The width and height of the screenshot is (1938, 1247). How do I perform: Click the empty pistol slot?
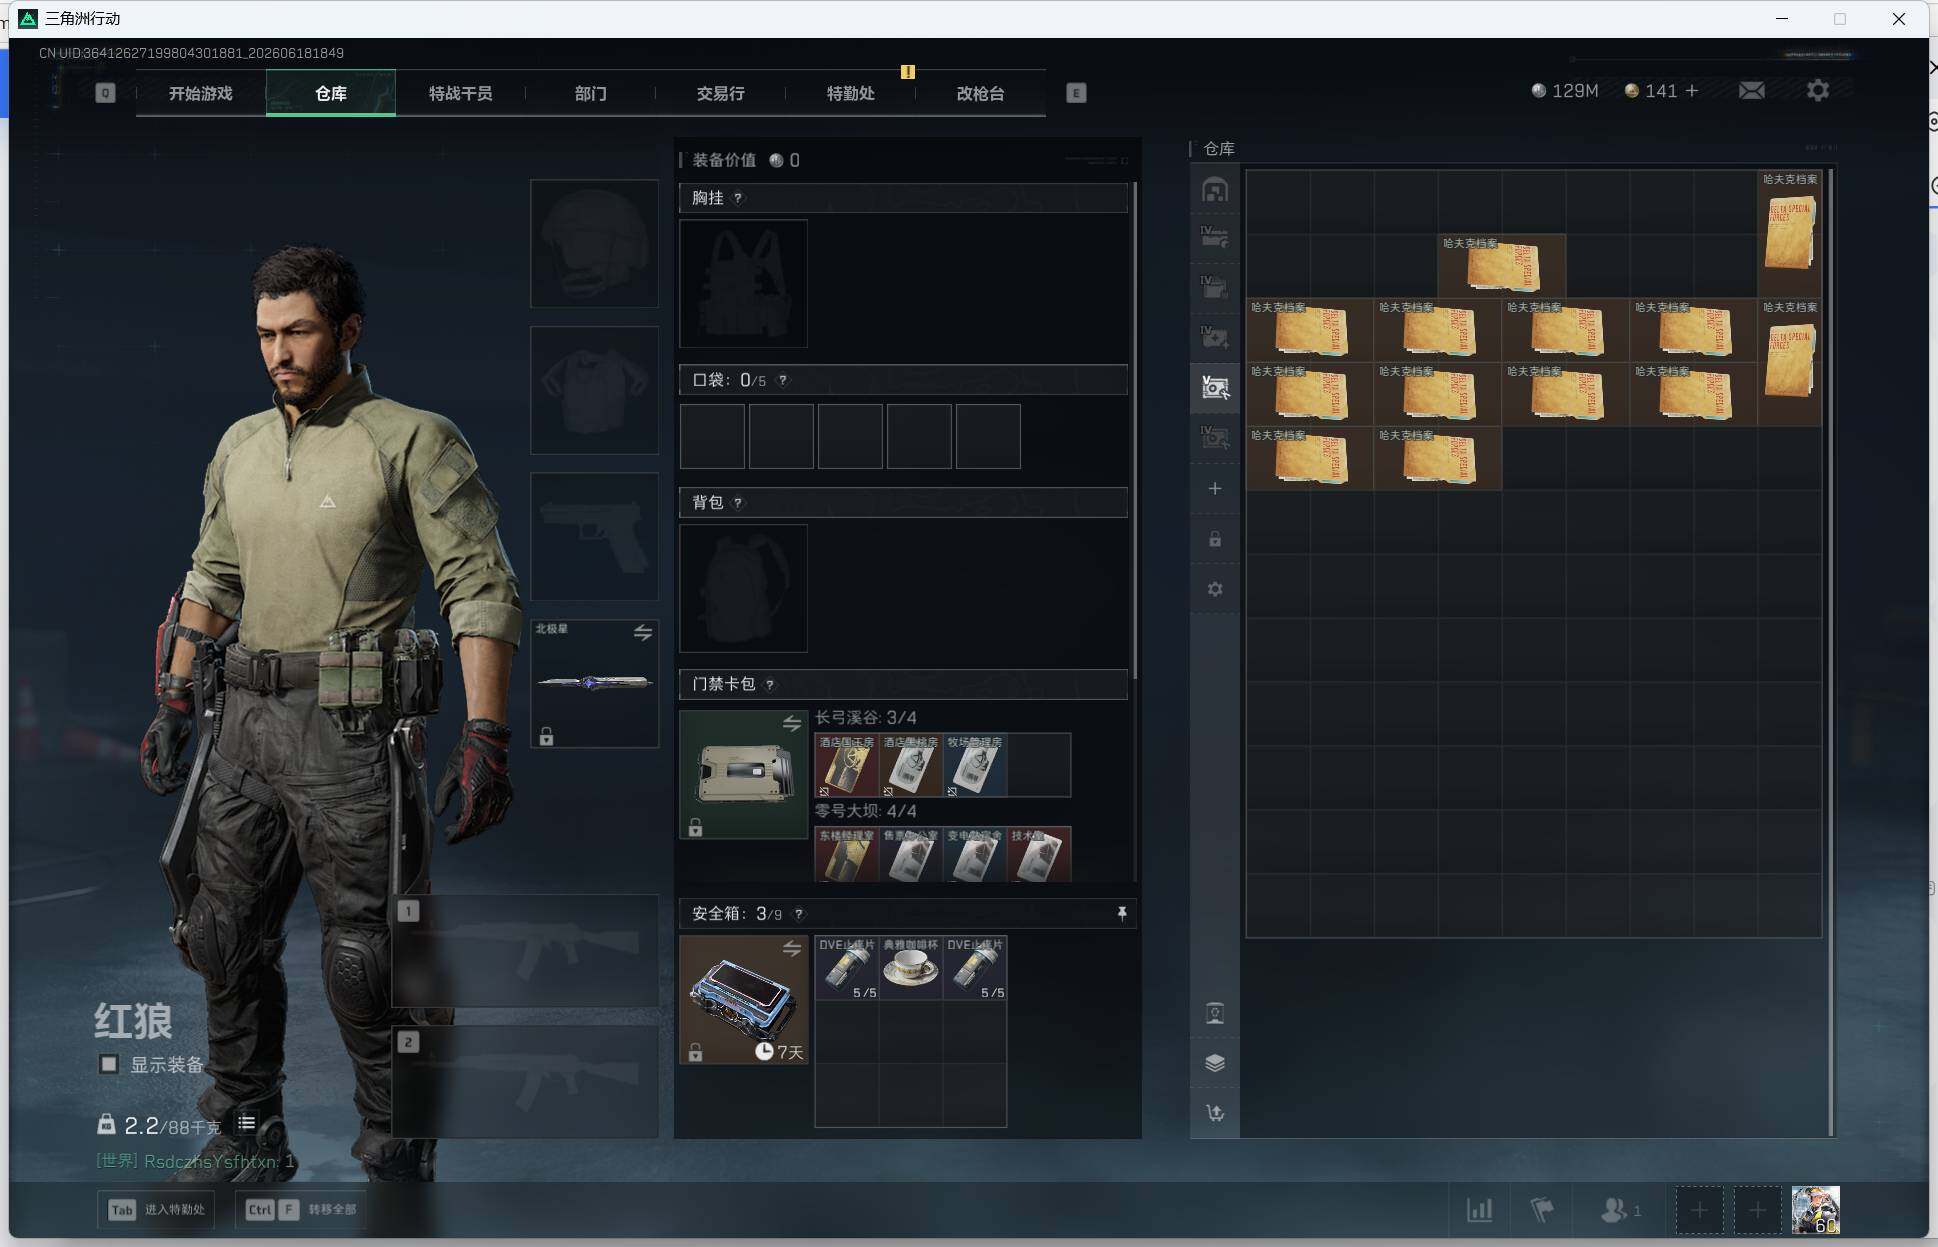[594, 537]
